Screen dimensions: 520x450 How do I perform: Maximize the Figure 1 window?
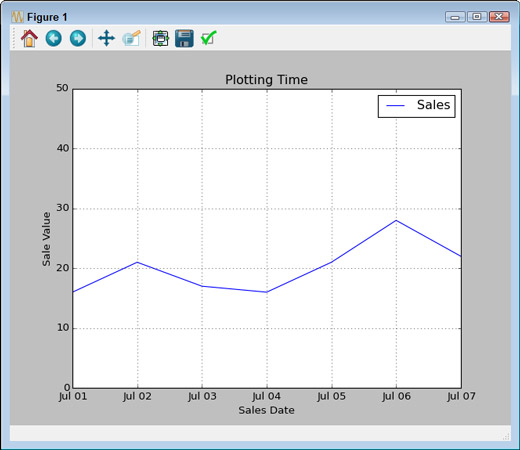477,17
